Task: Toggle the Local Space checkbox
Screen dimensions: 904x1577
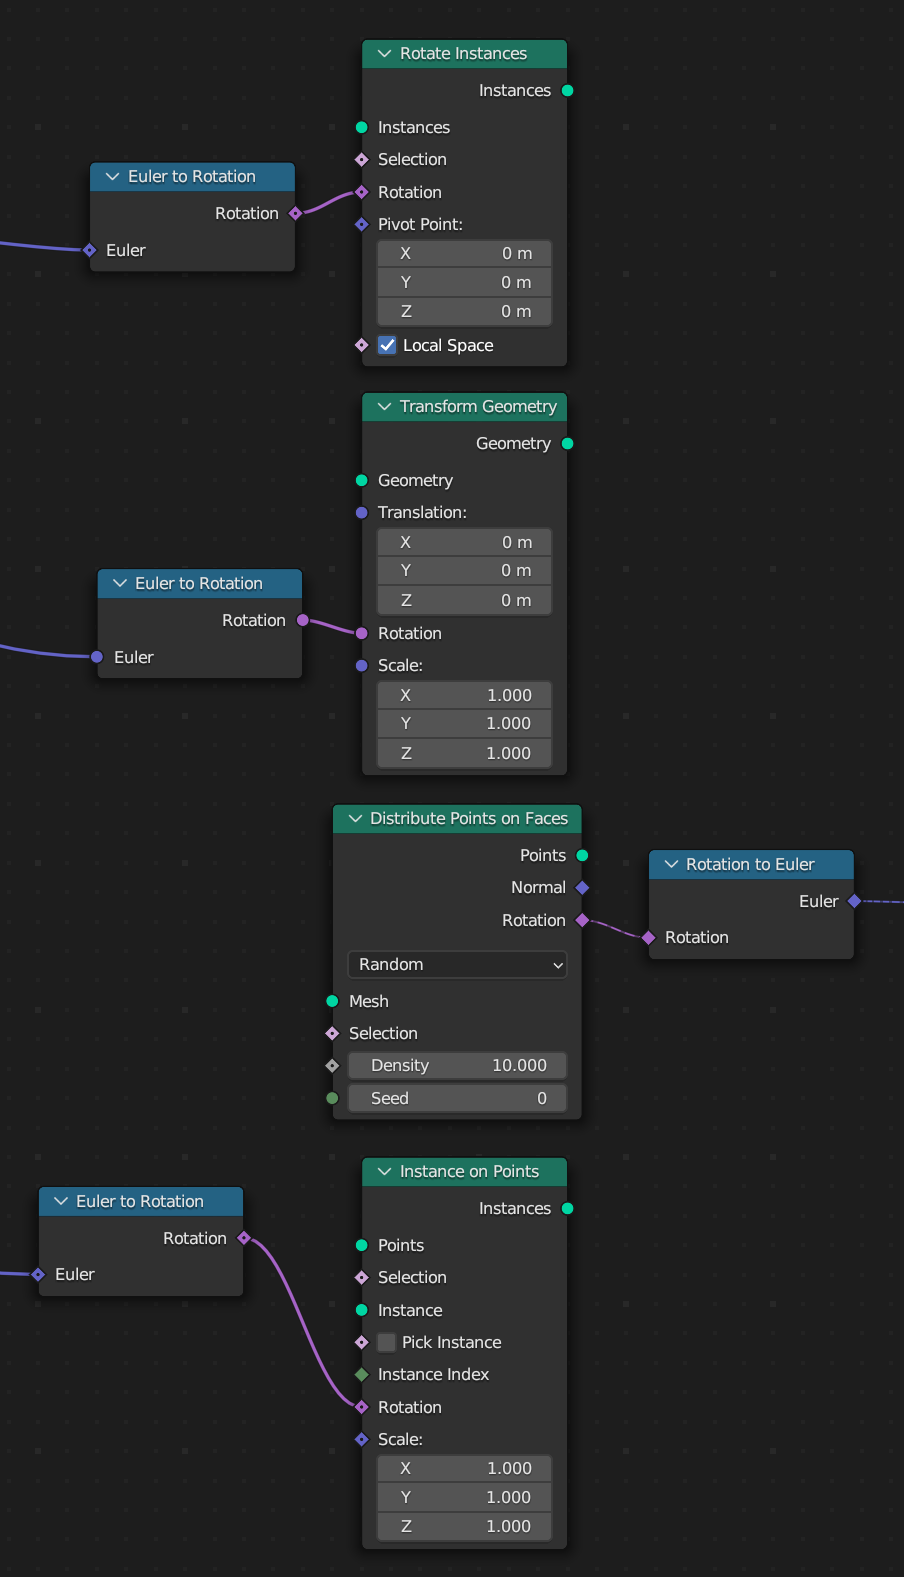Action: pos(387,346)
